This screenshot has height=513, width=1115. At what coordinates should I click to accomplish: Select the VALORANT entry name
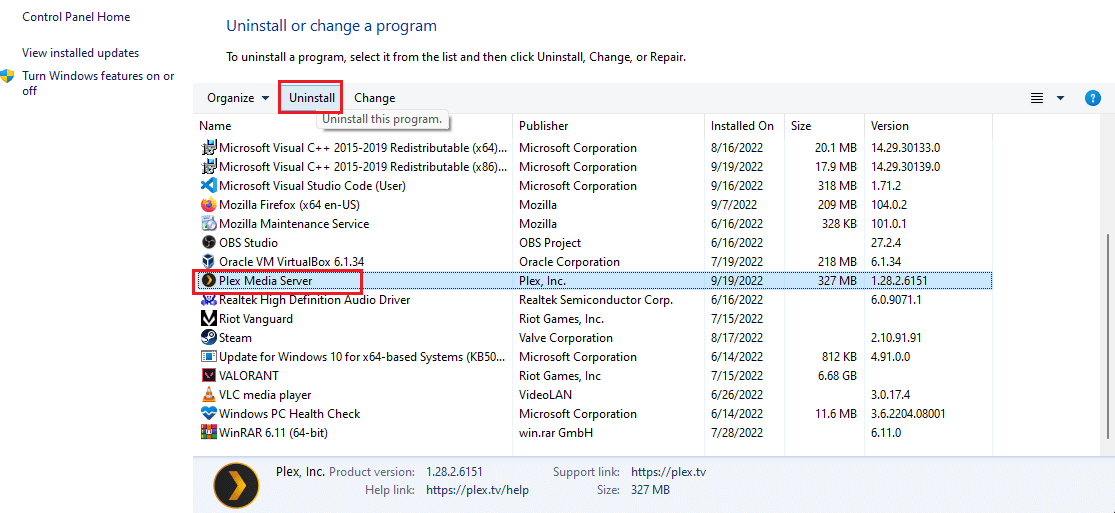[x=249, y=376]
